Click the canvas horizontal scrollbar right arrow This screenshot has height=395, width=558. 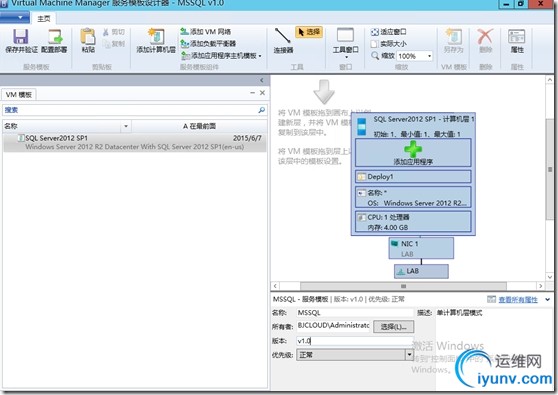pos(541,286)
